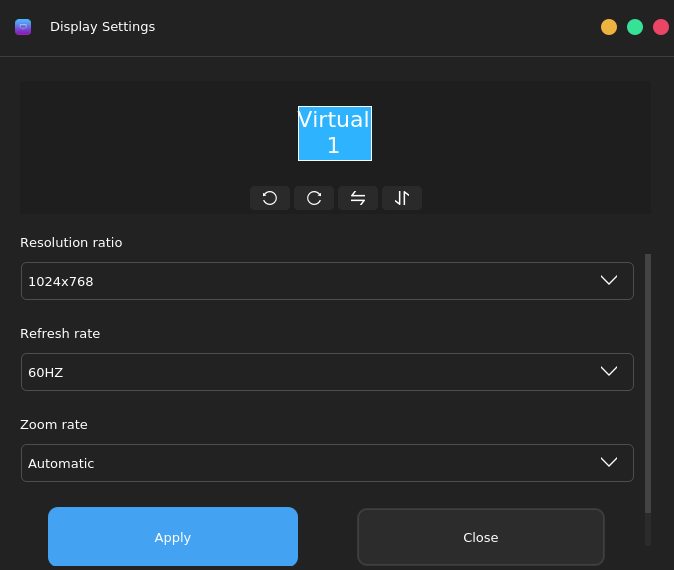Click the Display Settings title text

click(x=102, y=27)
